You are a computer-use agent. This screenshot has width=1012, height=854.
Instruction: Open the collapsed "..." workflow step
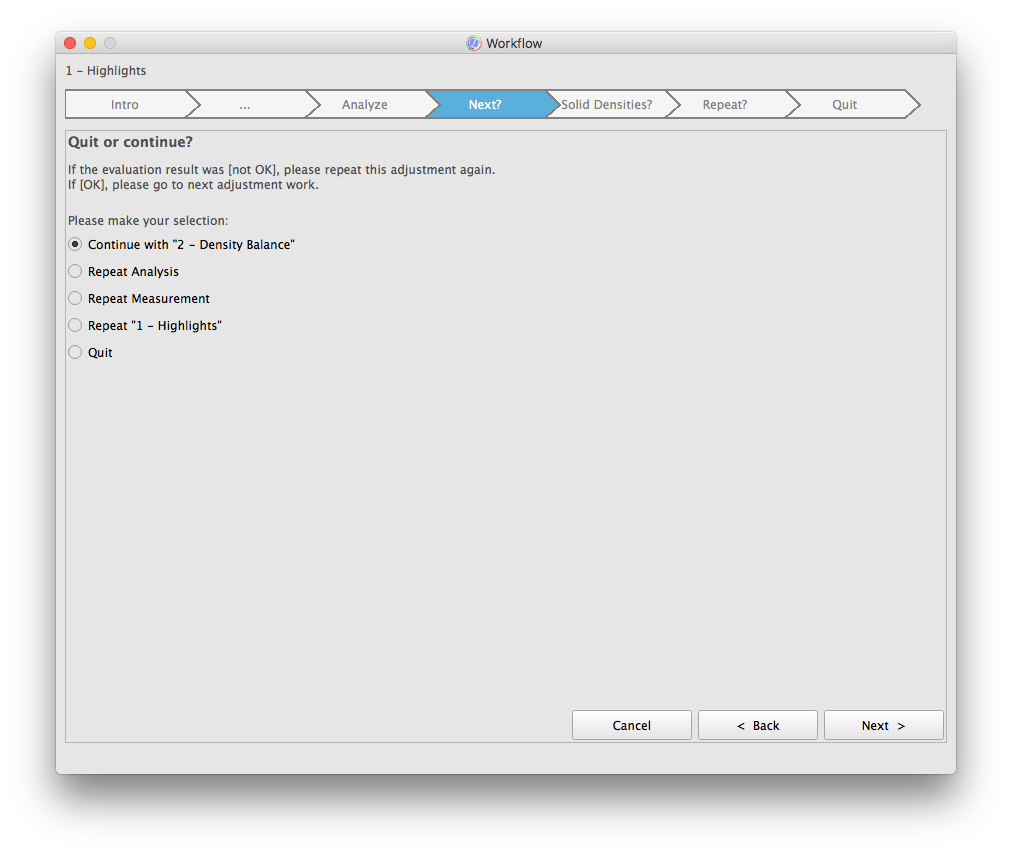245,105
